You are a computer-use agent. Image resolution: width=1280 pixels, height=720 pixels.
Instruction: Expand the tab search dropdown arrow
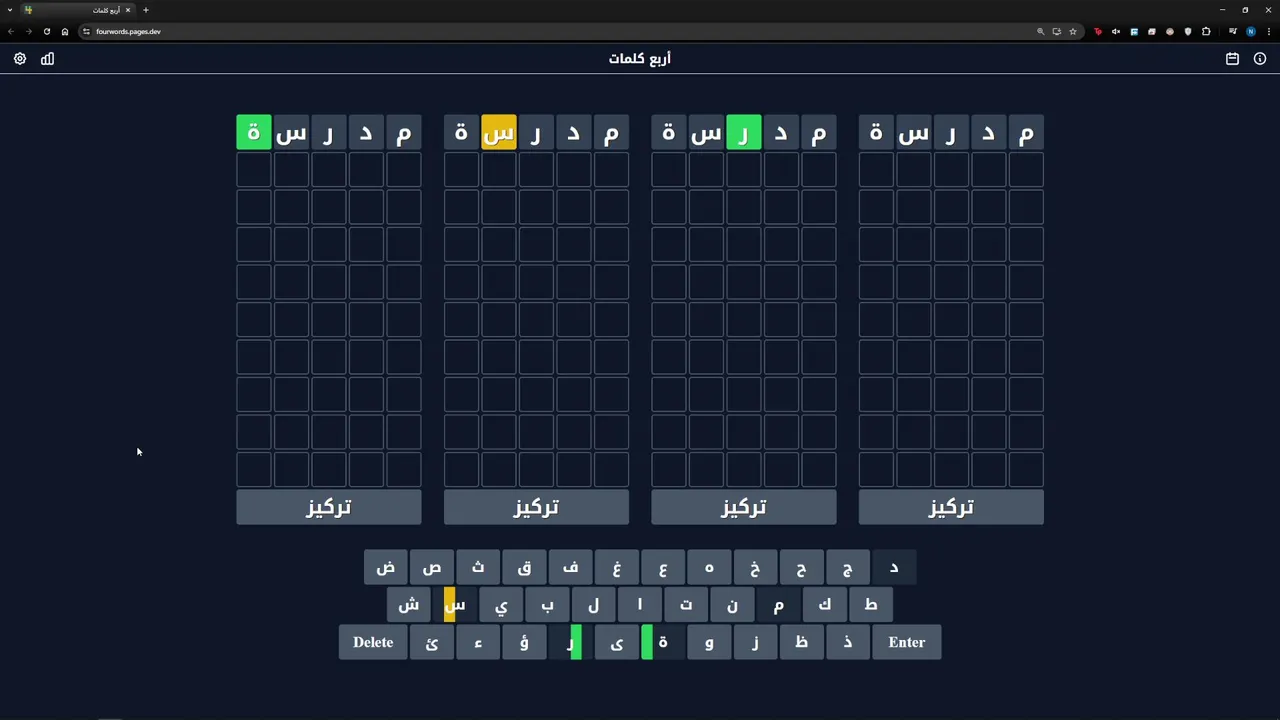10,10
